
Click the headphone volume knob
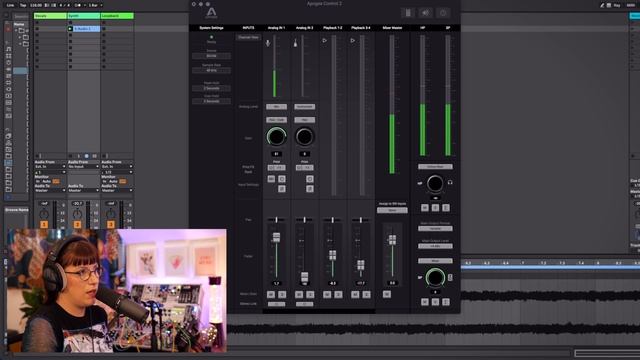pyautogui.click(x=435, y=183)
